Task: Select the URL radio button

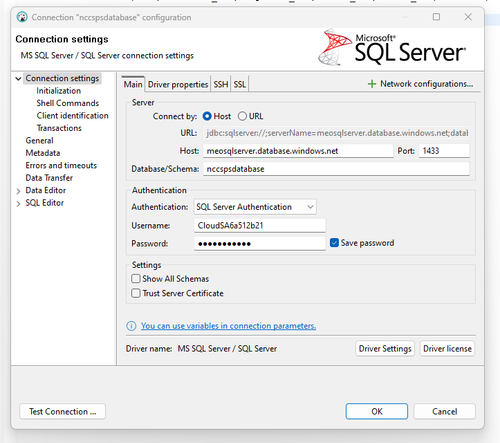Action: tap(242, 116)
